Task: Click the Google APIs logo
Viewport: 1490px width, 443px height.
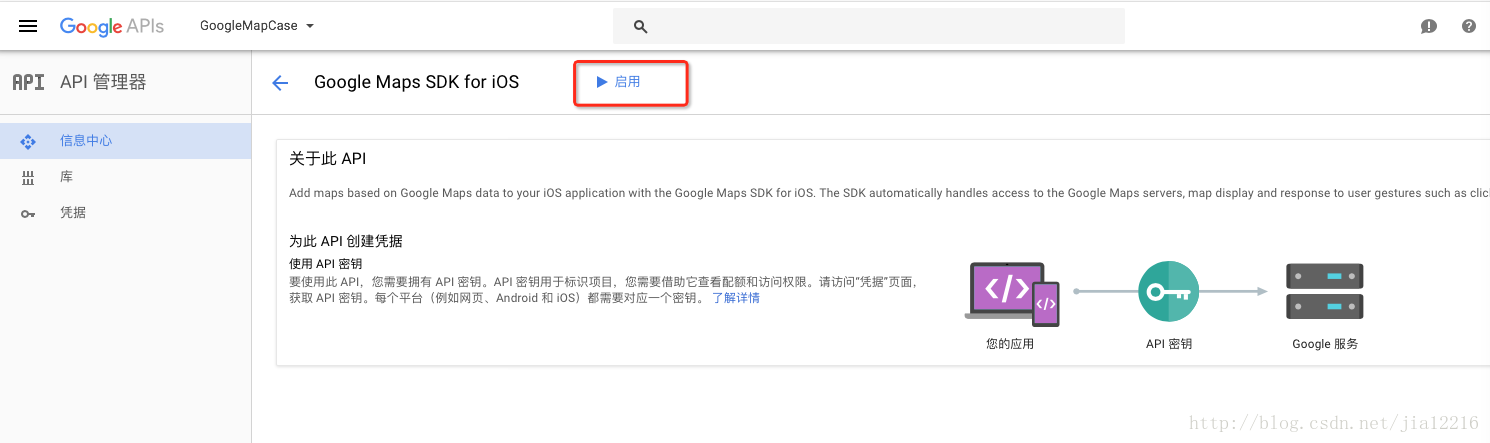Action: click(x=111, y=26)
